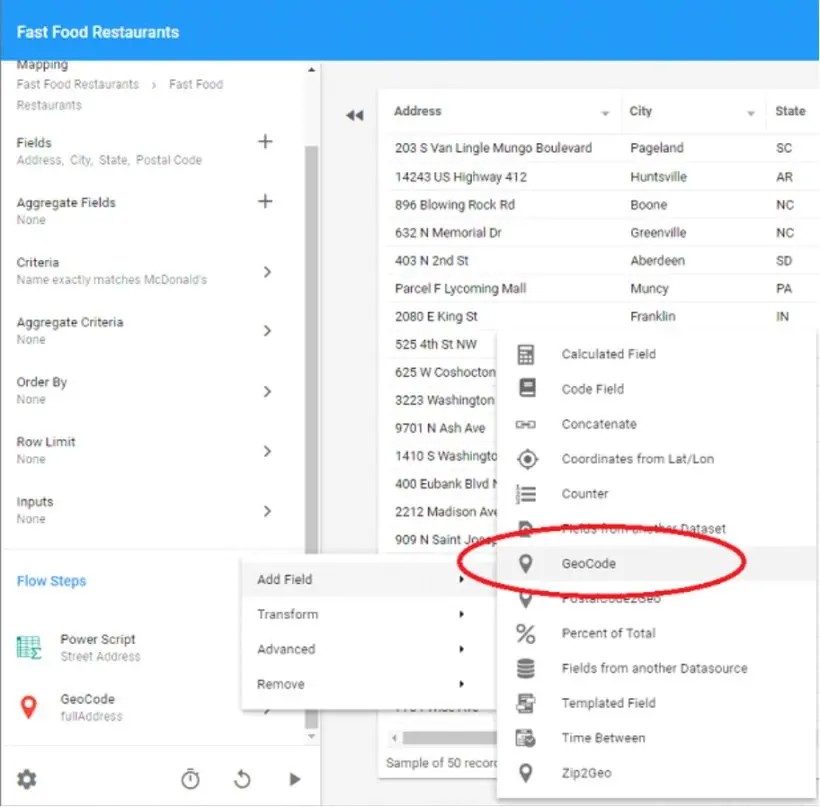The height and width of the screenshot is (807, 820).
Task: Click the left panel scroll-up arrow
Action: pos(312,70)
